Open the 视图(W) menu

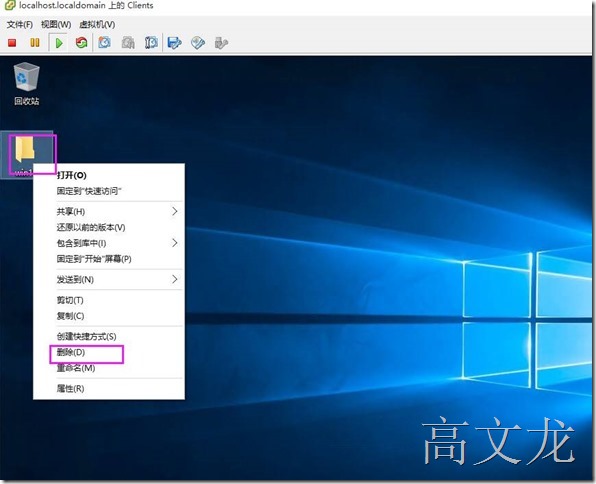tap(56, 25)
